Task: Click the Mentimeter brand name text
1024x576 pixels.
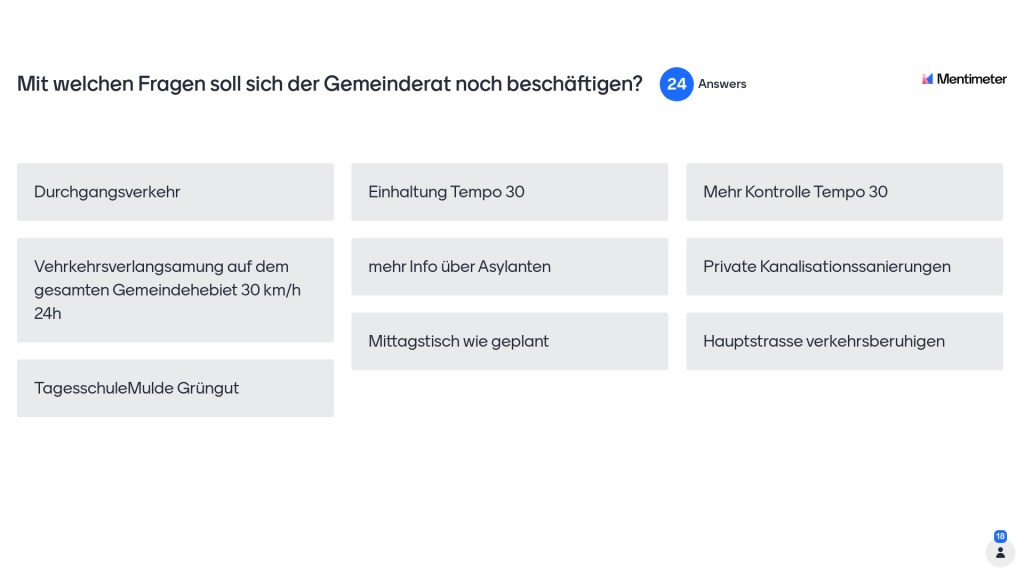Action: [x=972, y=79]
